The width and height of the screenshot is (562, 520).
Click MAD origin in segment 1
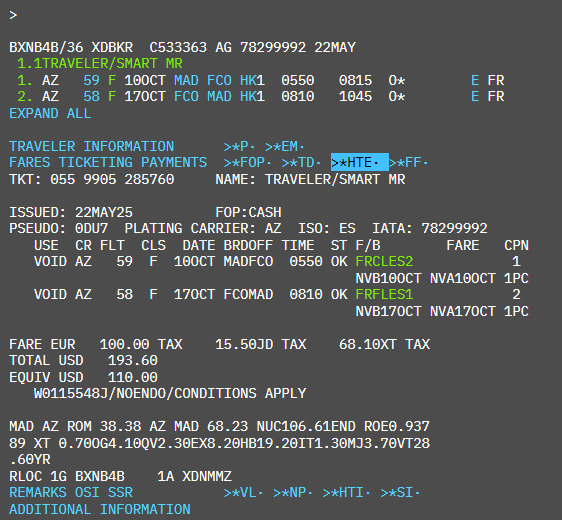point(186,80)
